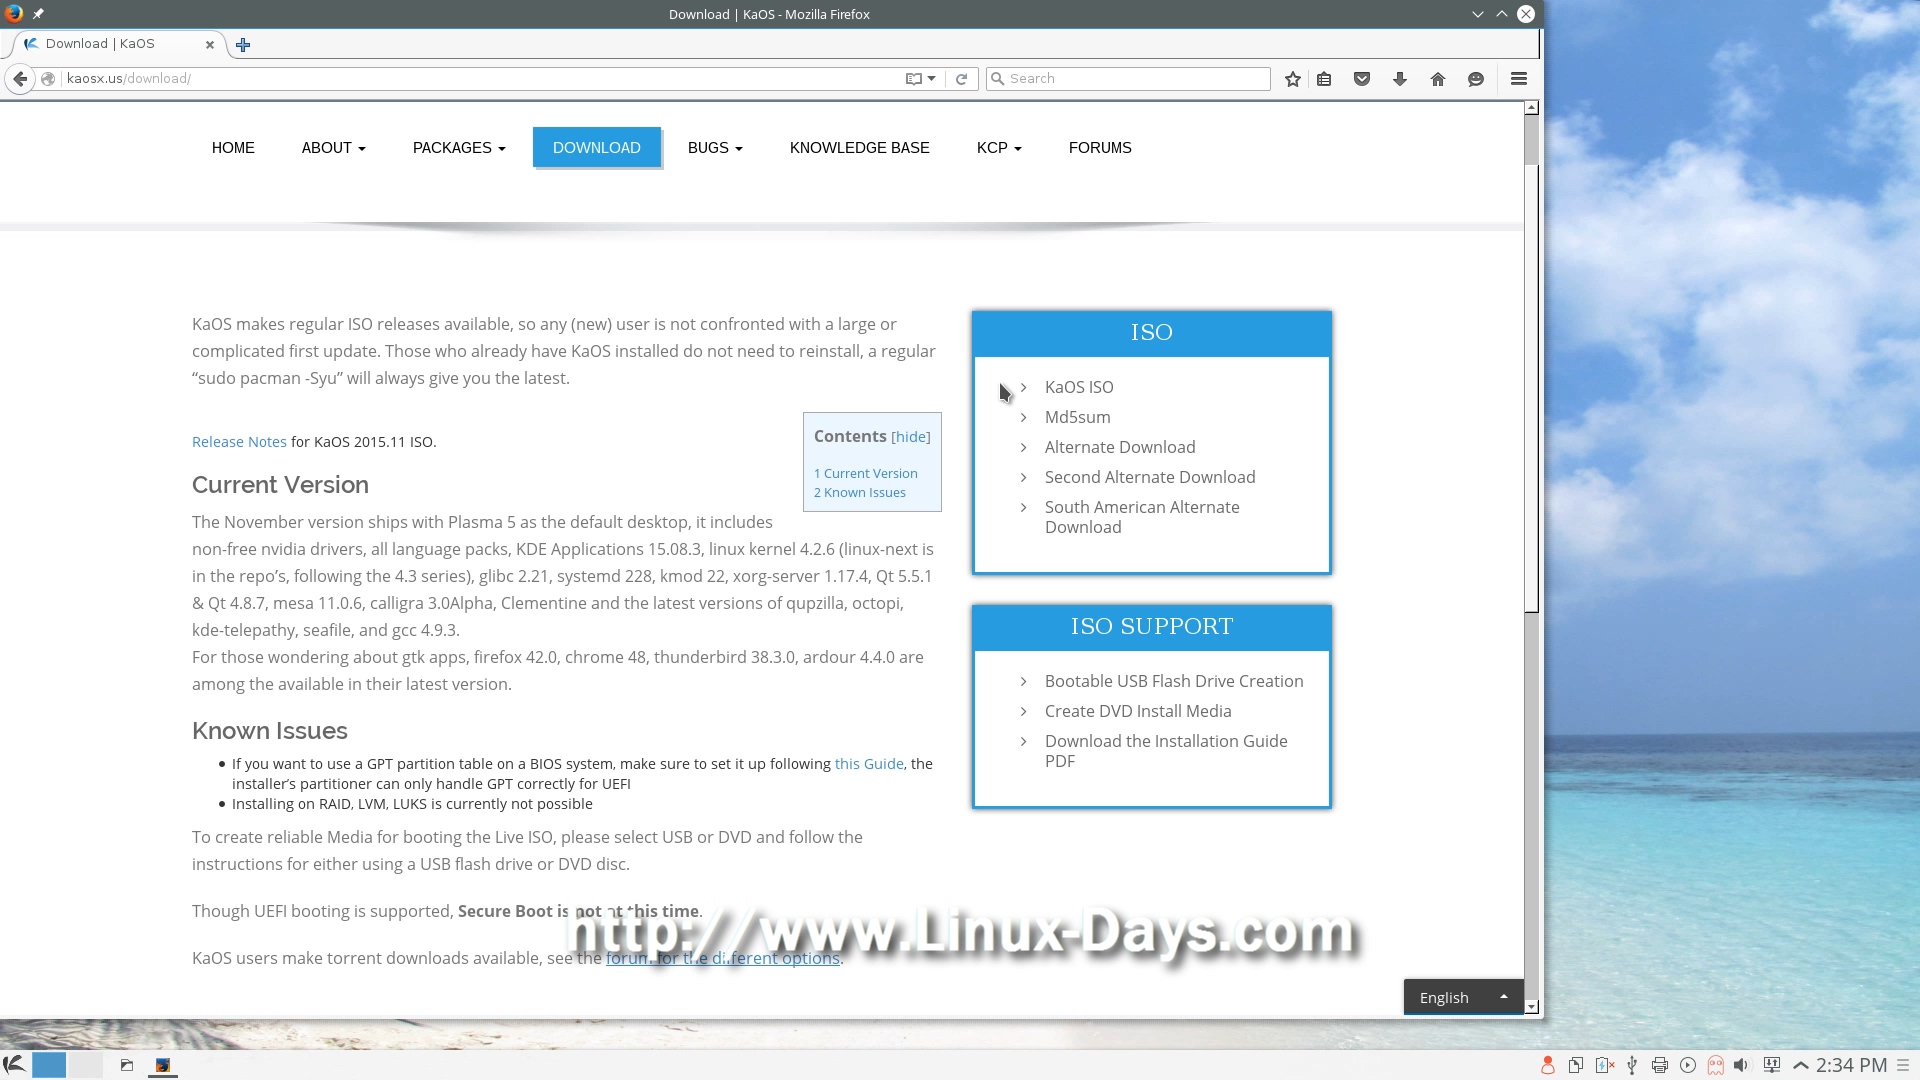This screenshot has width=1920, height=1080.
Task: Expand hidden system tray icons arrow
Action: [1801, 1065]
